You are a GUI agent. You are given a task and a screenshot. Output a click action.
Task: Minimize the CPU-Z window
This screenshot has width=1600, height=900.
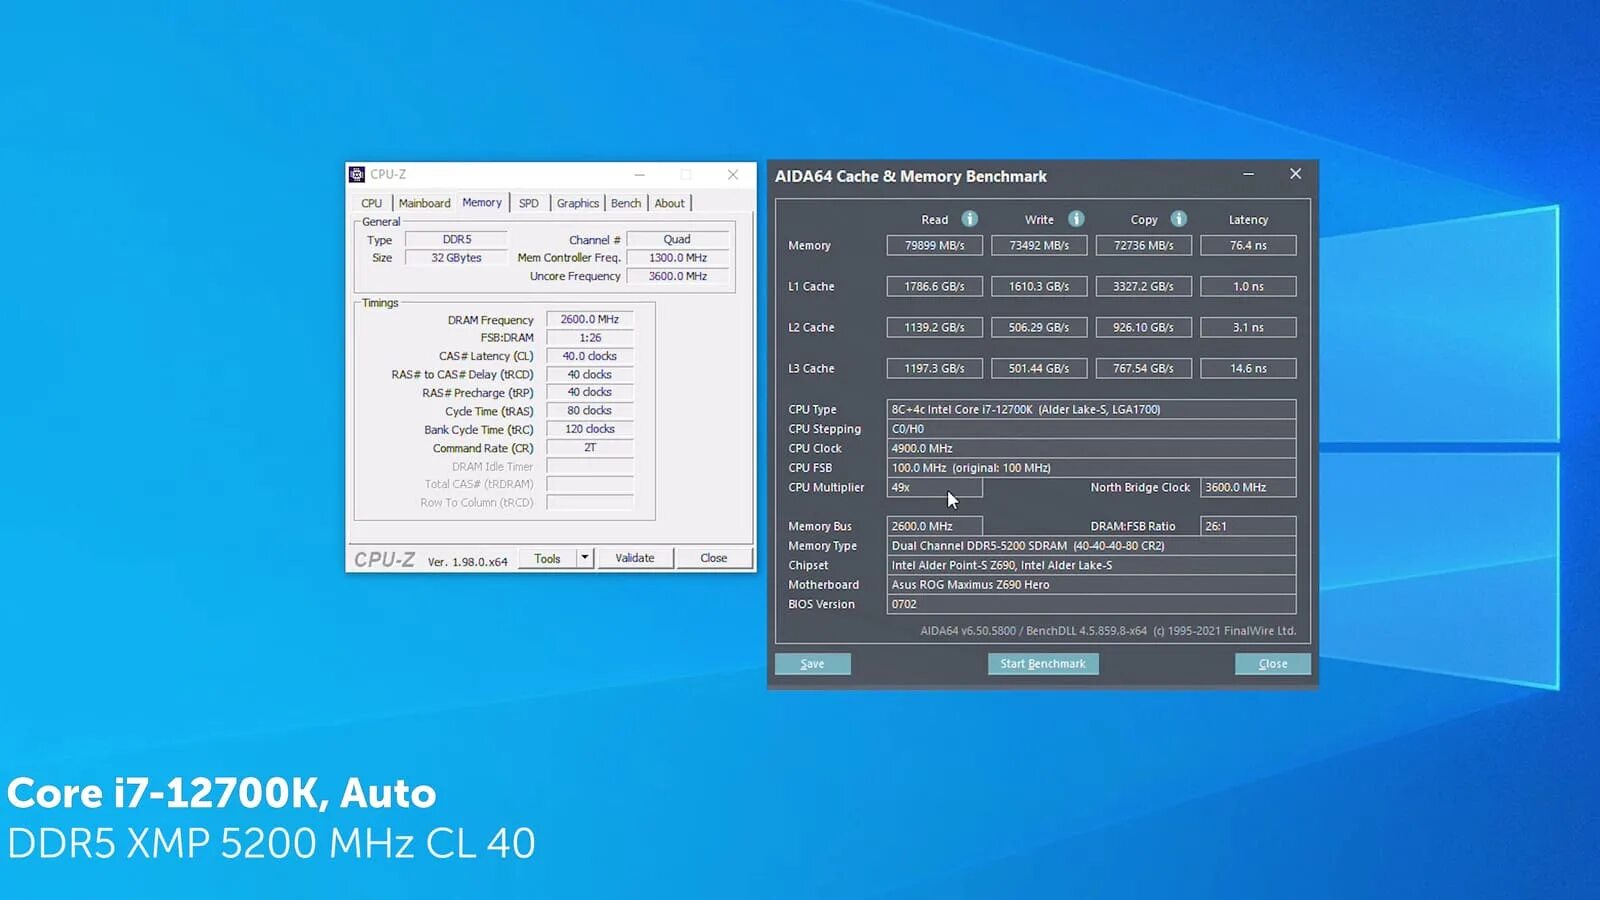(x=640, y=174)
